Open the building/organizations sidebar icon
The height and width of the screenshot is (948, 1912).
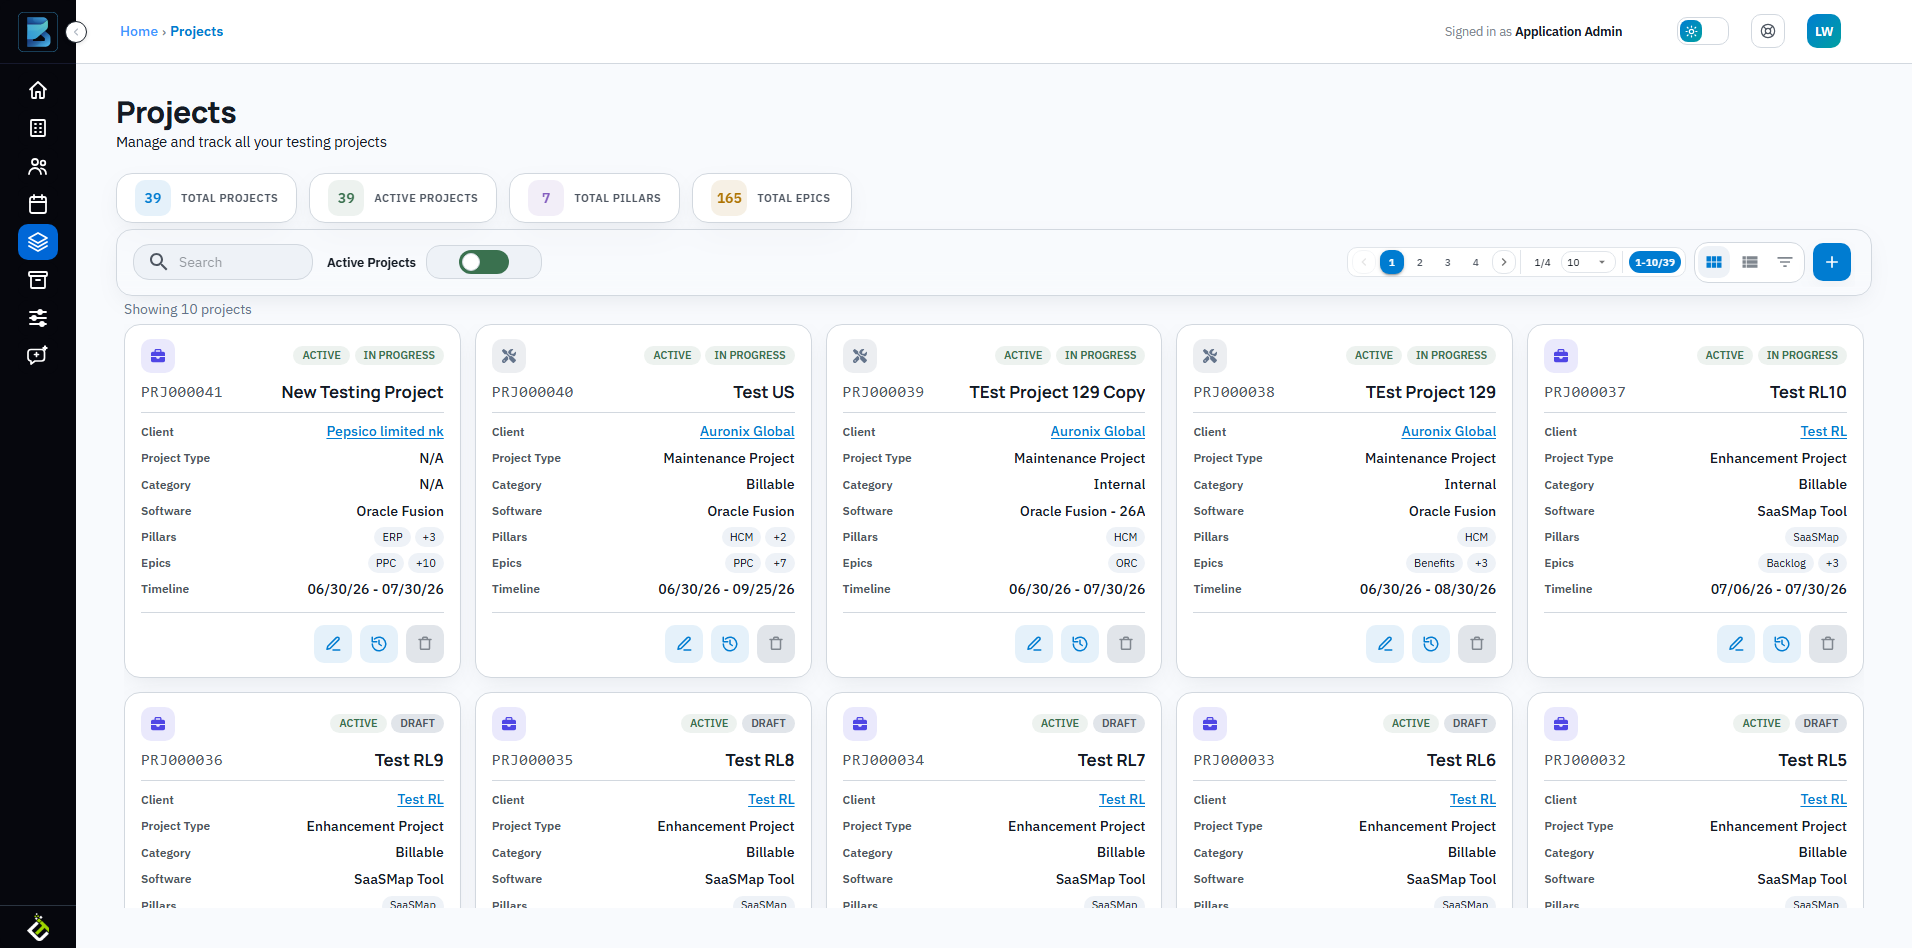pos(38,128)
